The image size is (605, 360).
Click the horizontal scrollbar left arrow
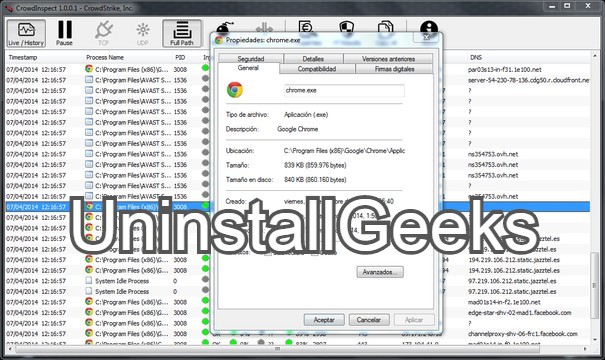(x=9, y=349)
